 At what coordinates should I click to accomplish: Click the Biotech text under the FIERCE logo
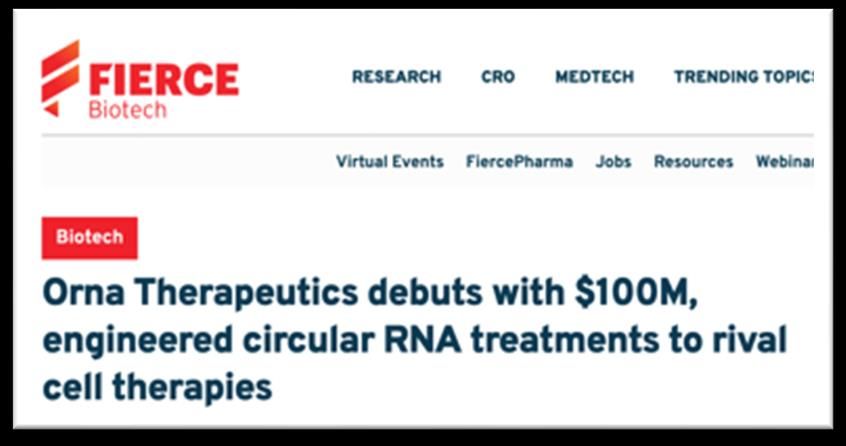pyautogui.click(x=127, y=110)
